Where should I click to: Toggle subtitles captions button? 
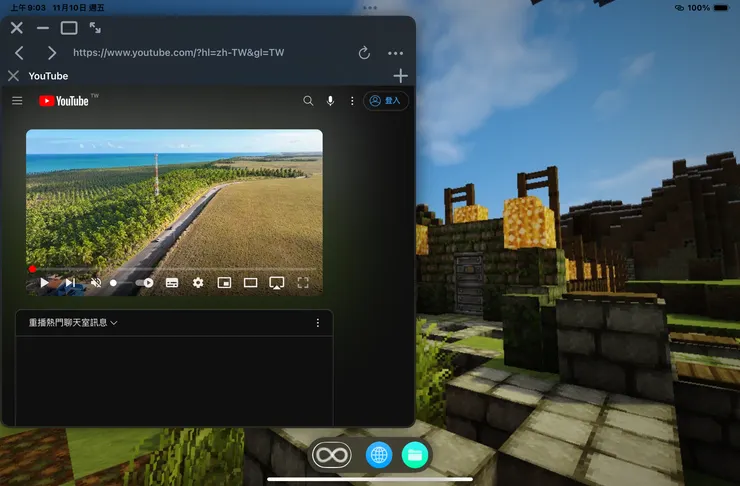coord(172,283)
